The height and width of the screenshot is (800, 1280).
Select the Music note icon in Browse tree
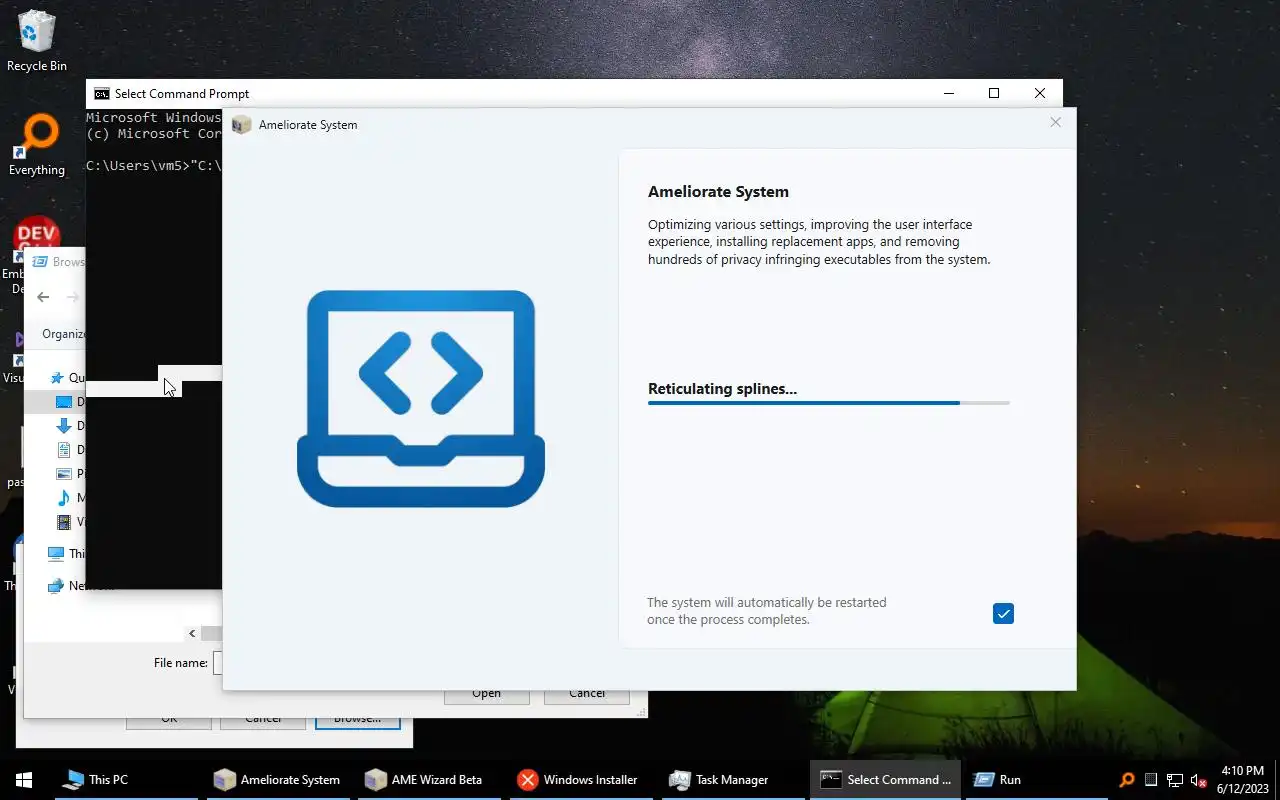pos(64,498)
